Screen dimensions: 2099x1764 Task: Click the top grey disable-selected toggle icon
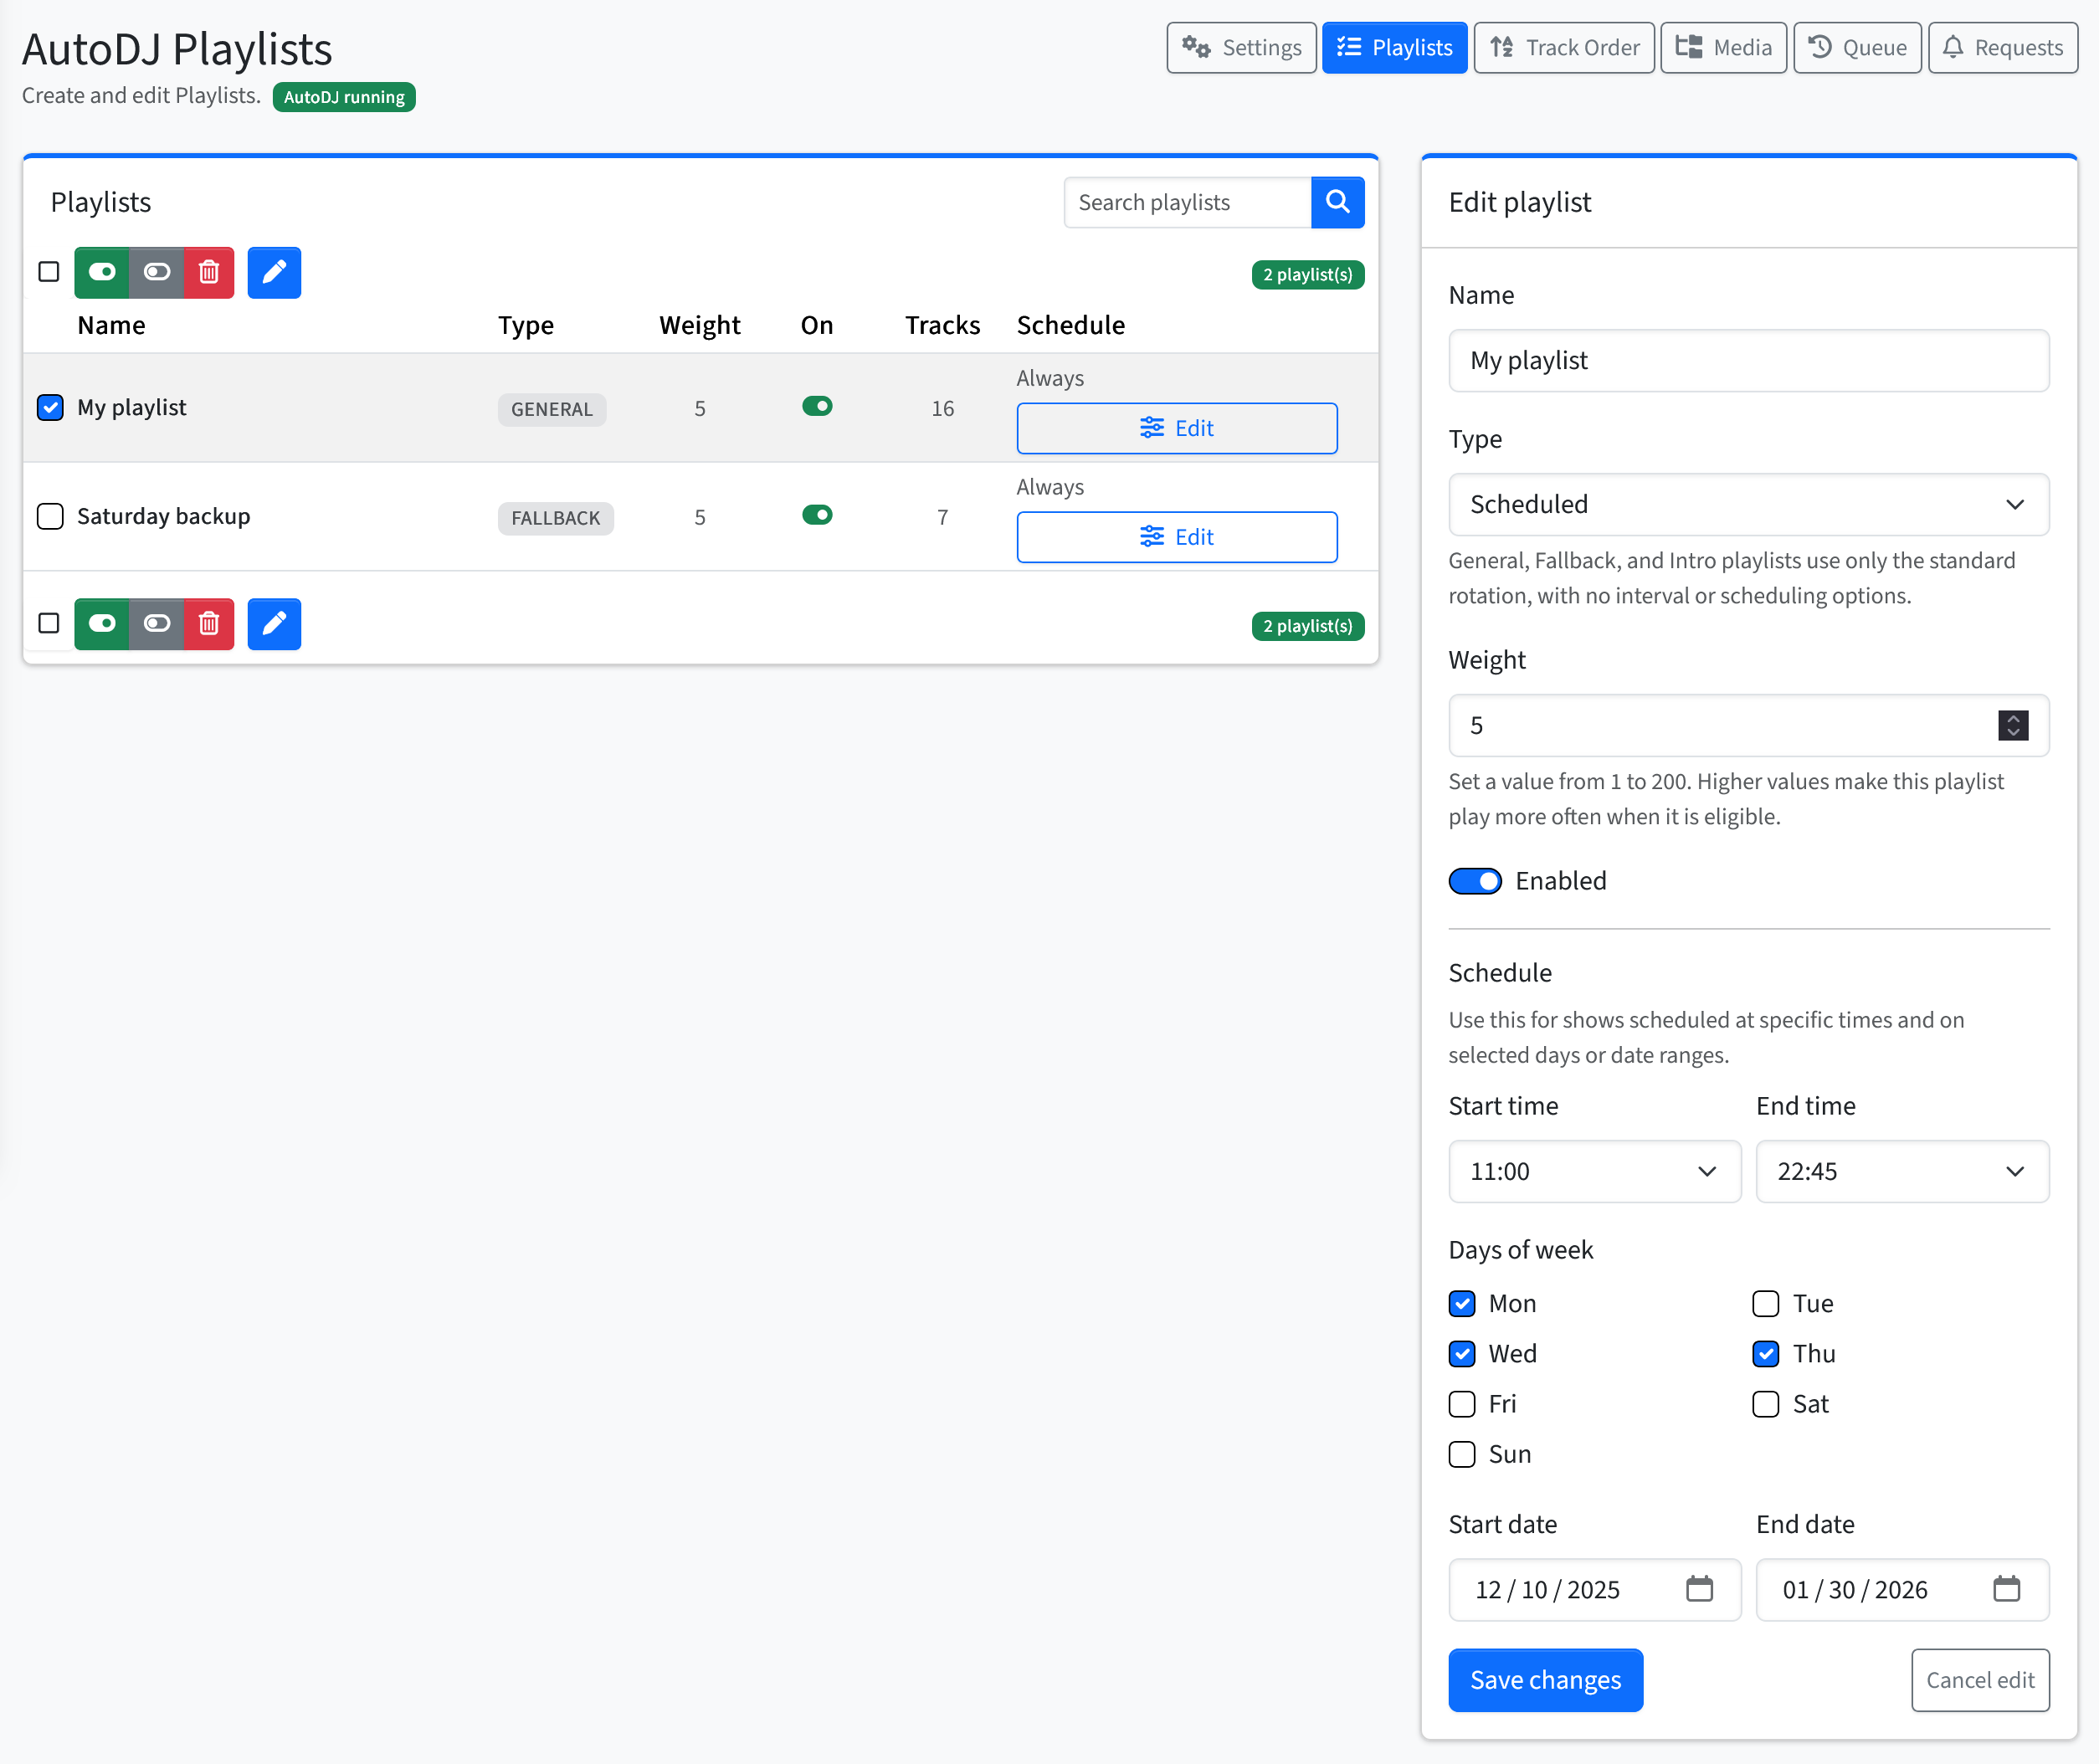click(x=157, y=272)
